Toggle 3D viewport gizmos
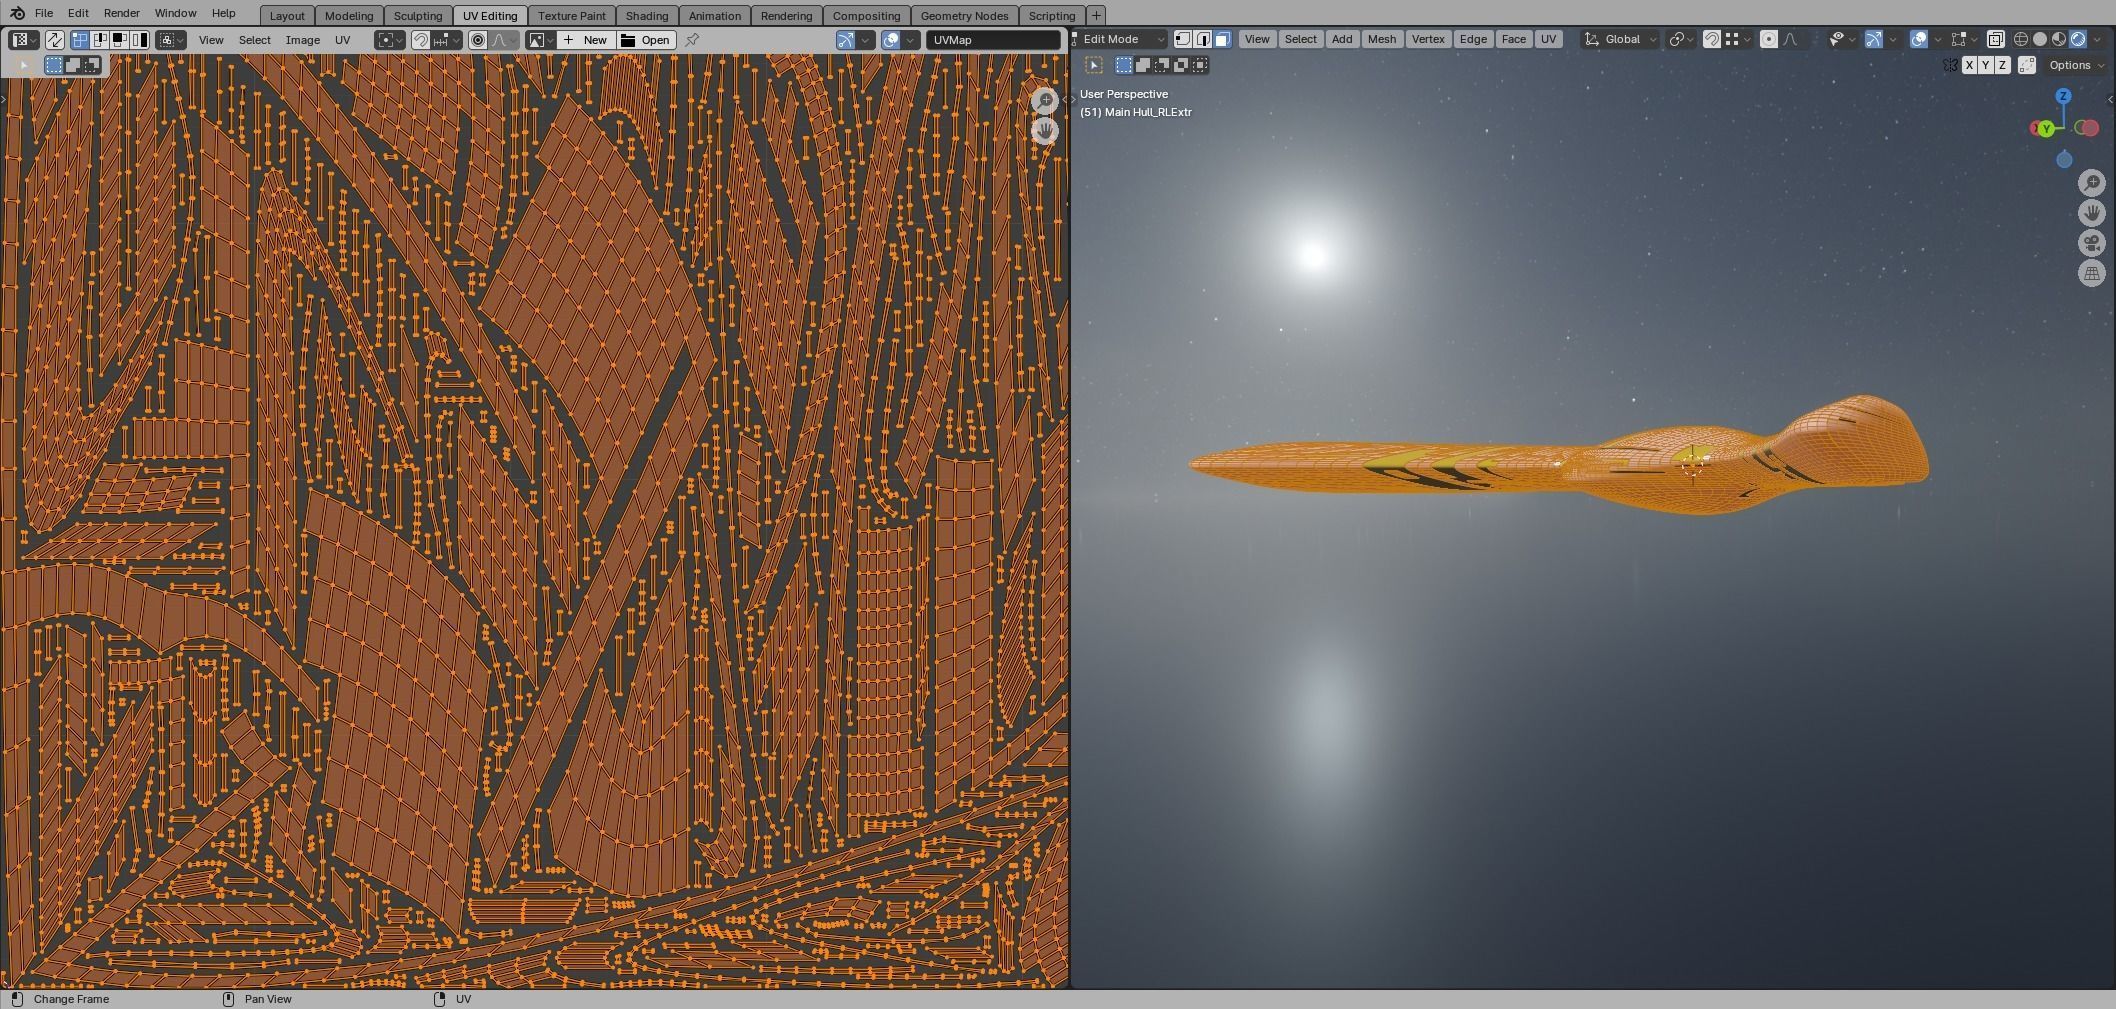 1874,39
